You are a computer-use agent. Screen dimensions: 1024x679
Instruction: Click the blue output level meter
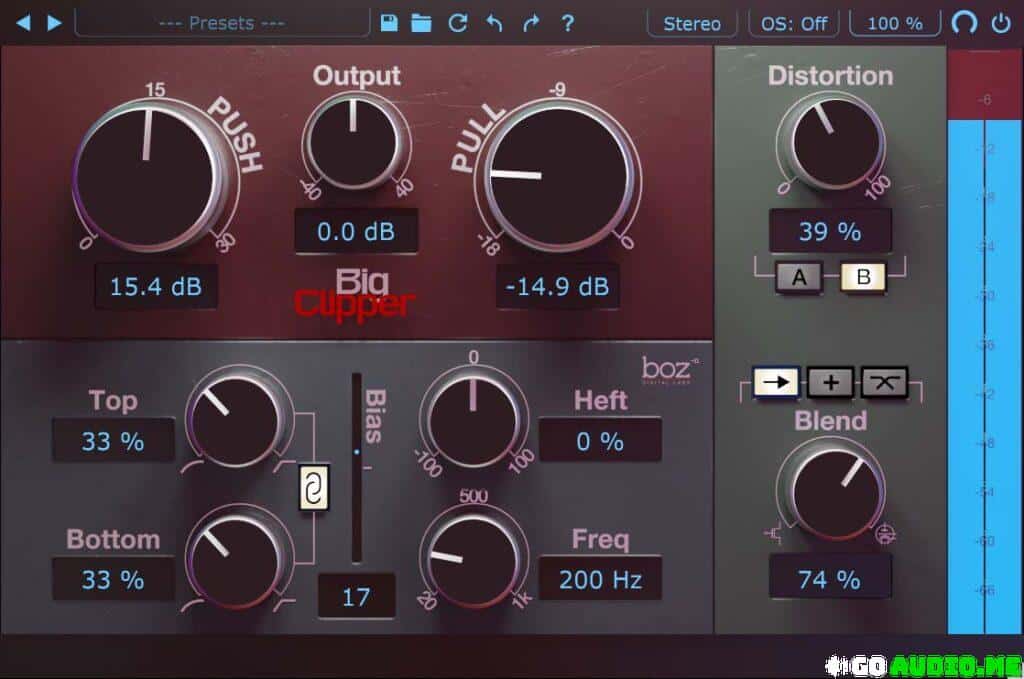pos(985,376)
